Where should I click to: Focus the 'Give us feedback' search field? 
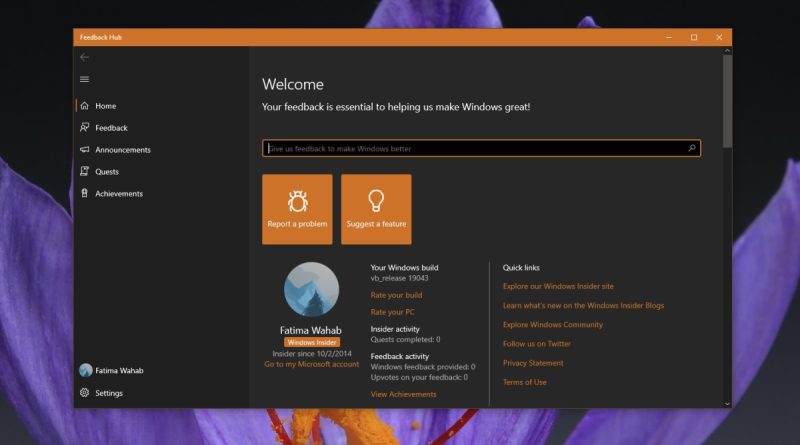482,149
